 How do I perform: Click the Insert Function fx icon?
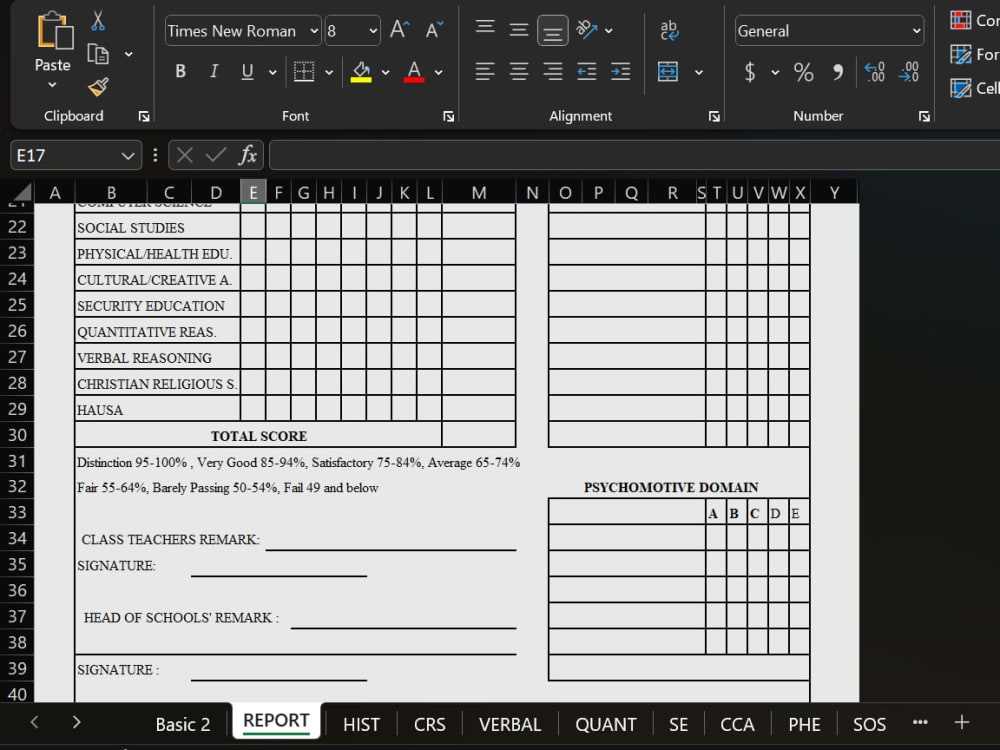[x=247, y=155]
